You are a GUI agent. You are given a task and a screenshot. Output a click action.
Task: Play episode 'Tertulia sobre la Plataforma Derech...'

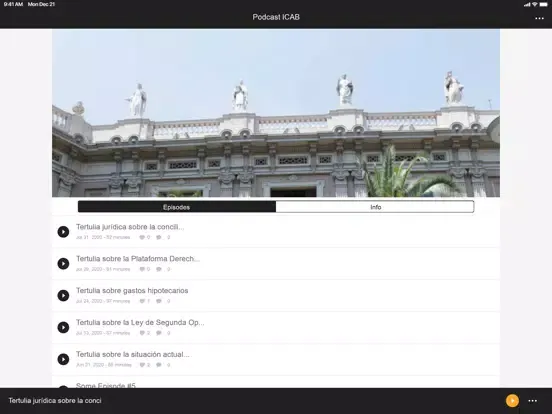click(63, 264)
